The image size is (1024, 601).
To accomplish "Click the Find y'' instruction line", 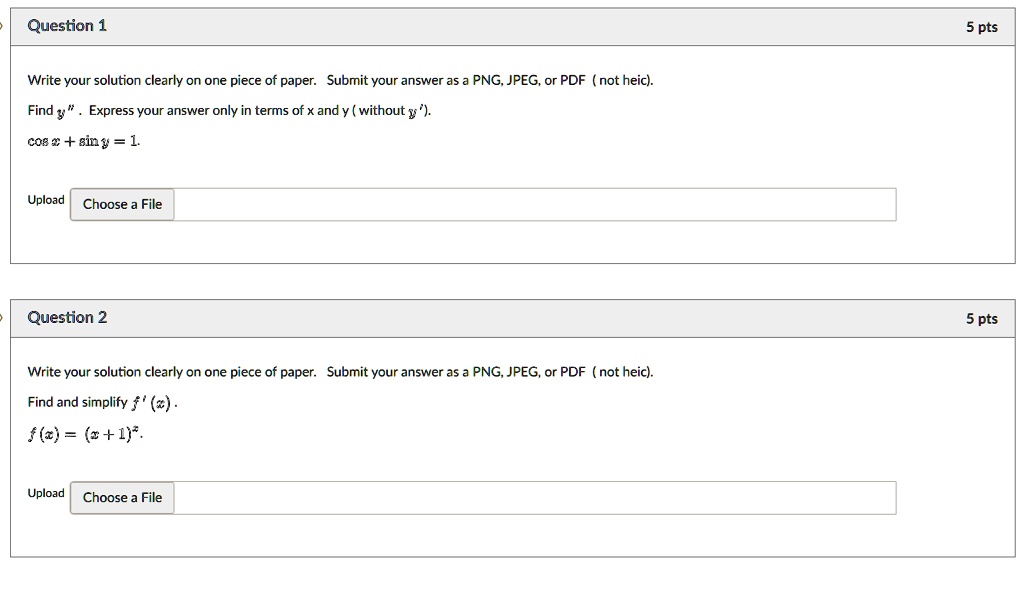I will coord(230,111).
